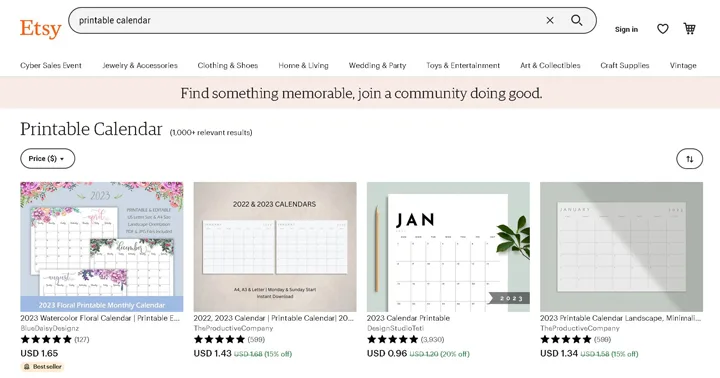Click the 'Find something memorable' banner
This screenshot has width=720, height=378.
pyautogui.click(x=360, y=93)
